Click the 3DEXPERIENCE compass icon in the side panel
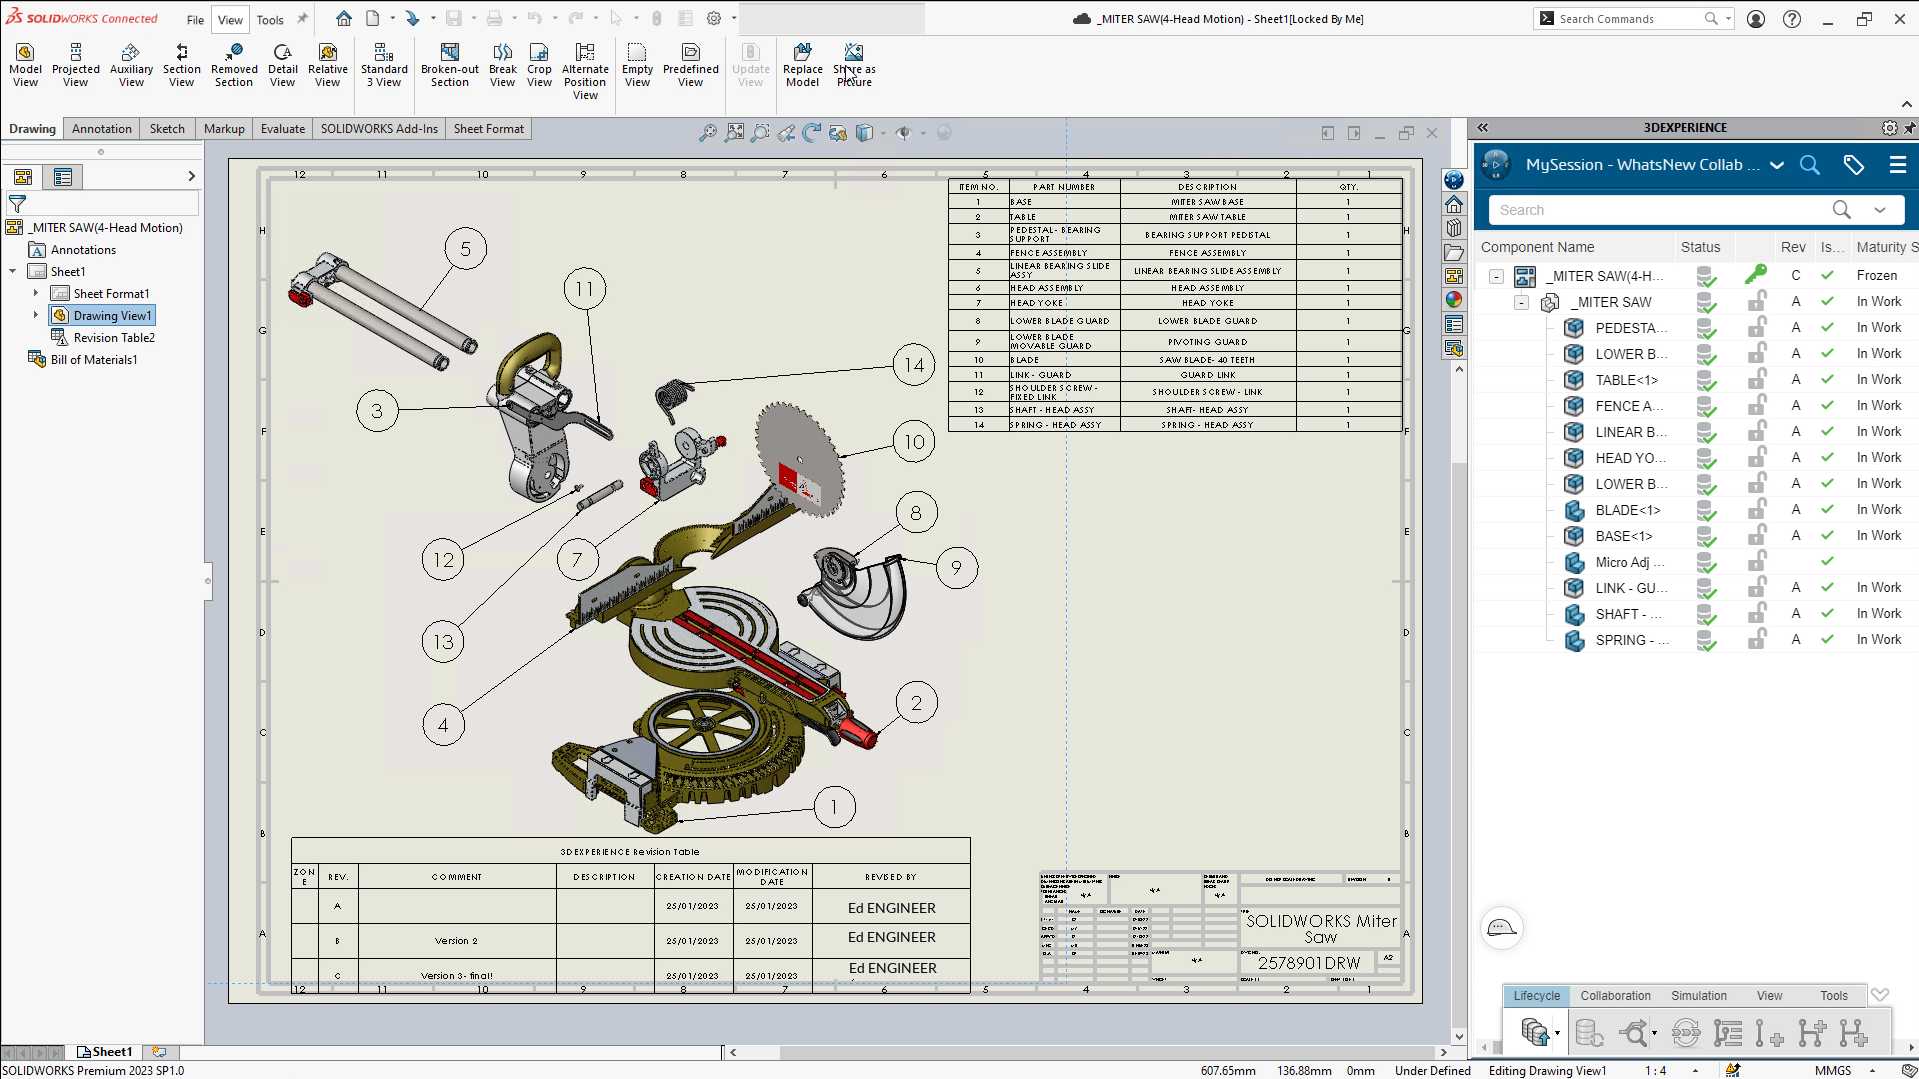Viewport: 1919px width, 1079px height. (1494, 165)
